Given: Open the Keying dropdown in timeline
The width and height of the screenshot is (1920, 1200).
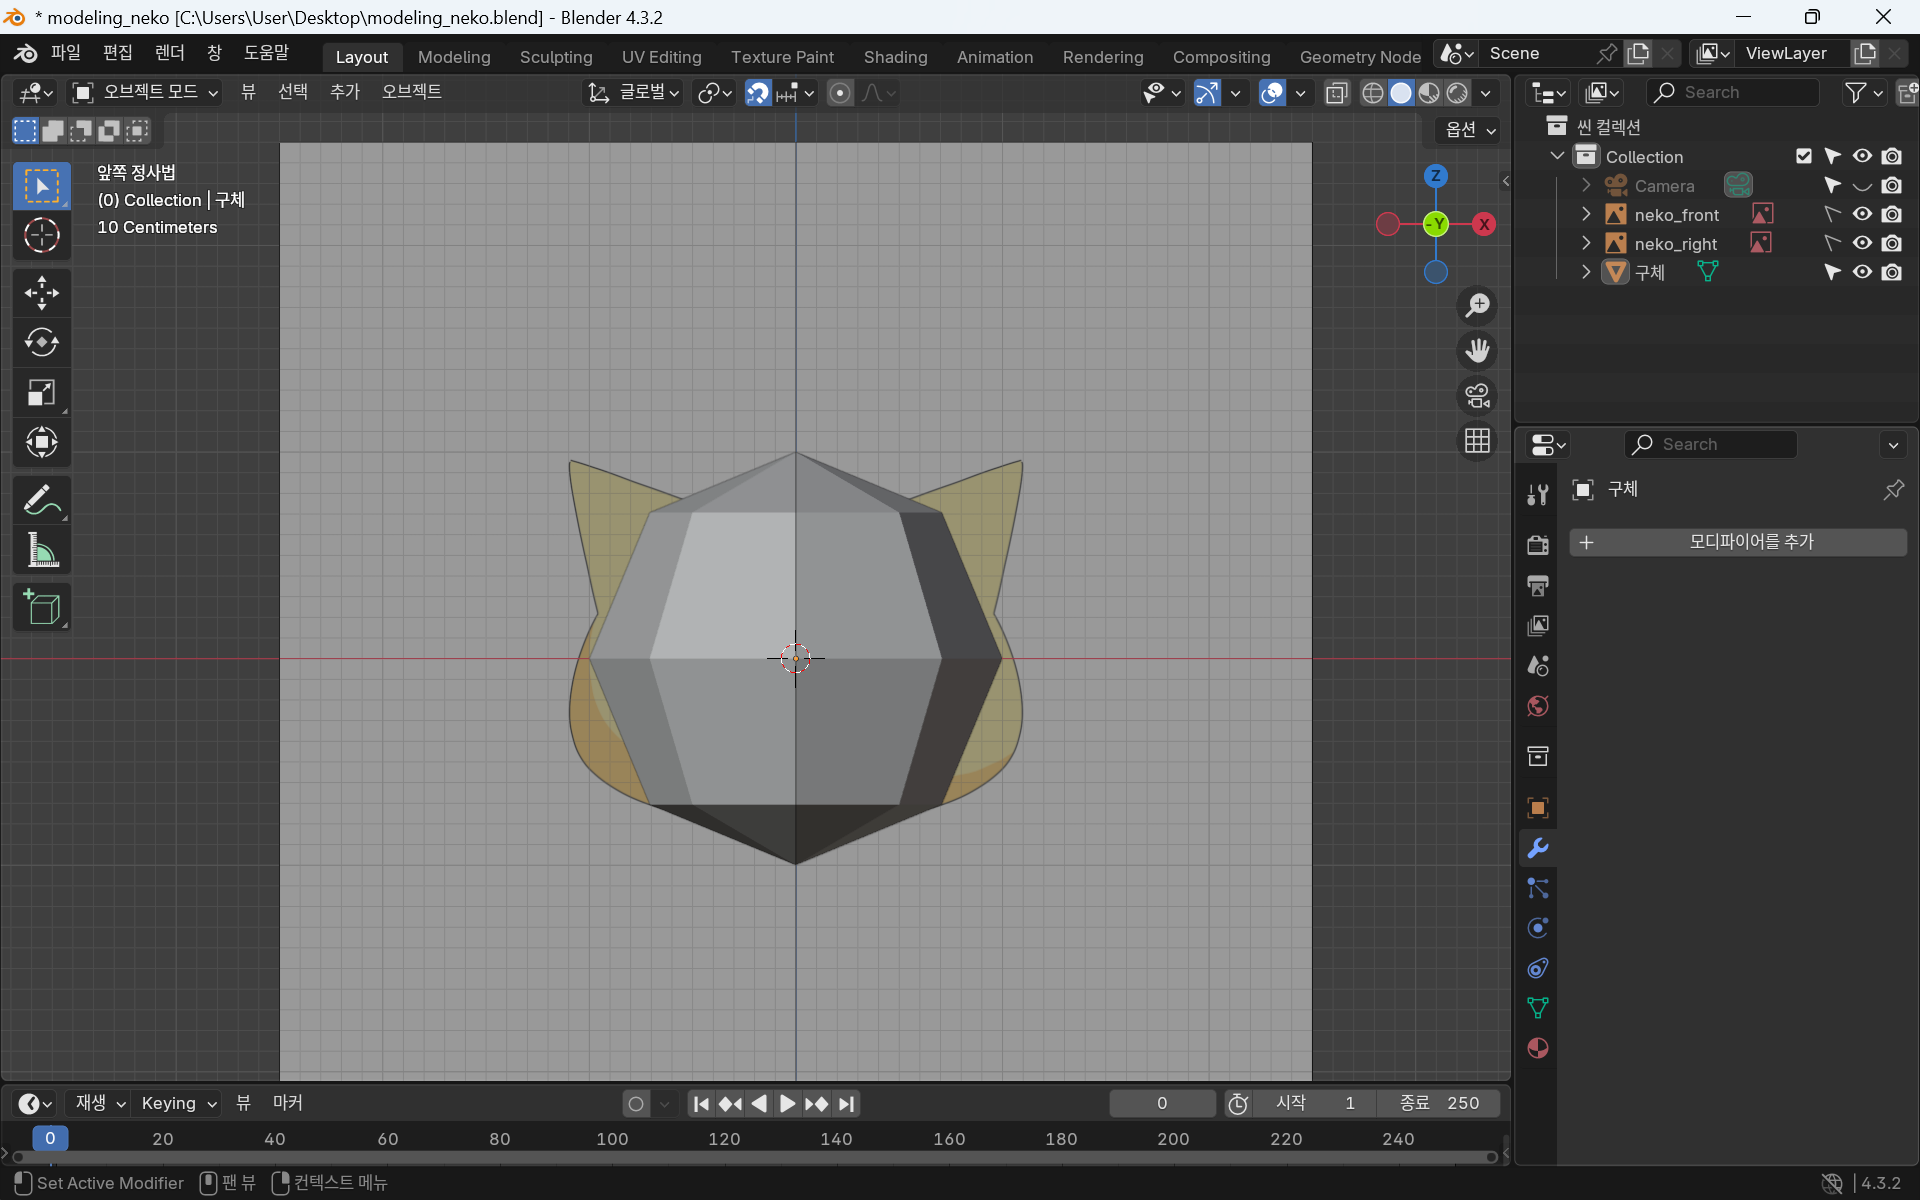Looking at the screenshot, I should click(x=179, y=1103).
